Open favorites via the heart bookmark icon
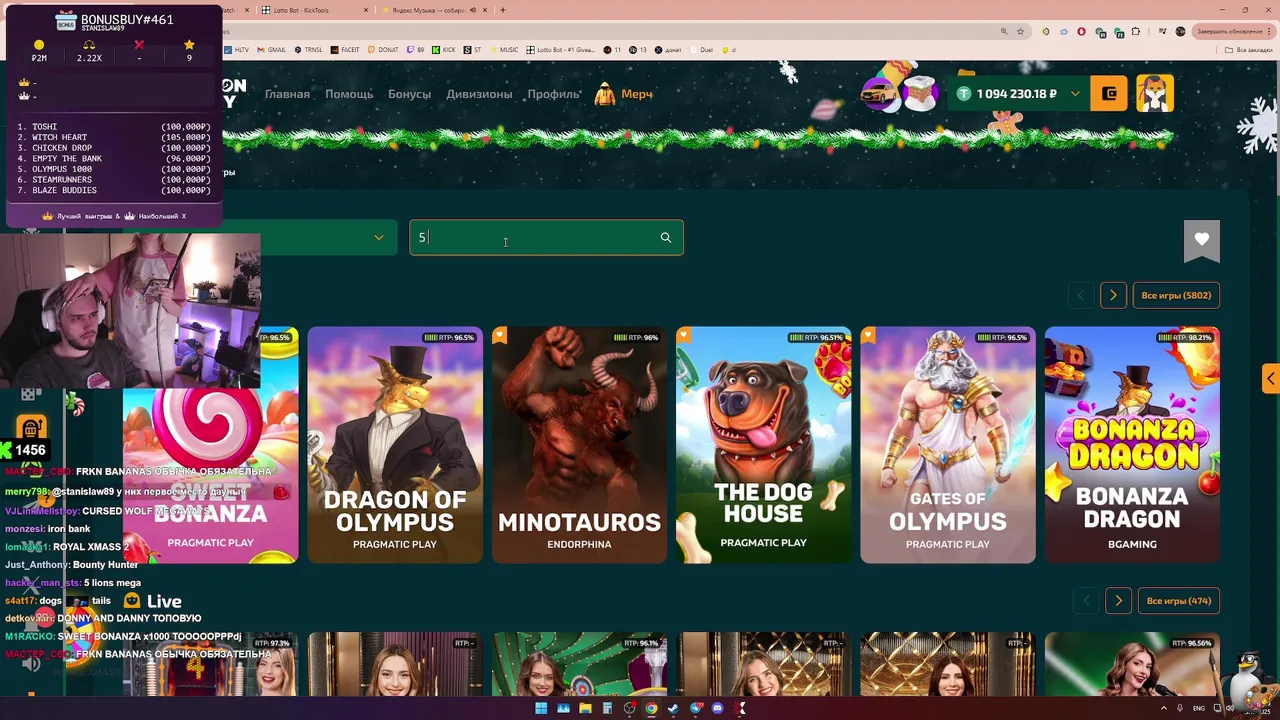1280x720 pixels. pyautogui.click(x=1202, y=240)
